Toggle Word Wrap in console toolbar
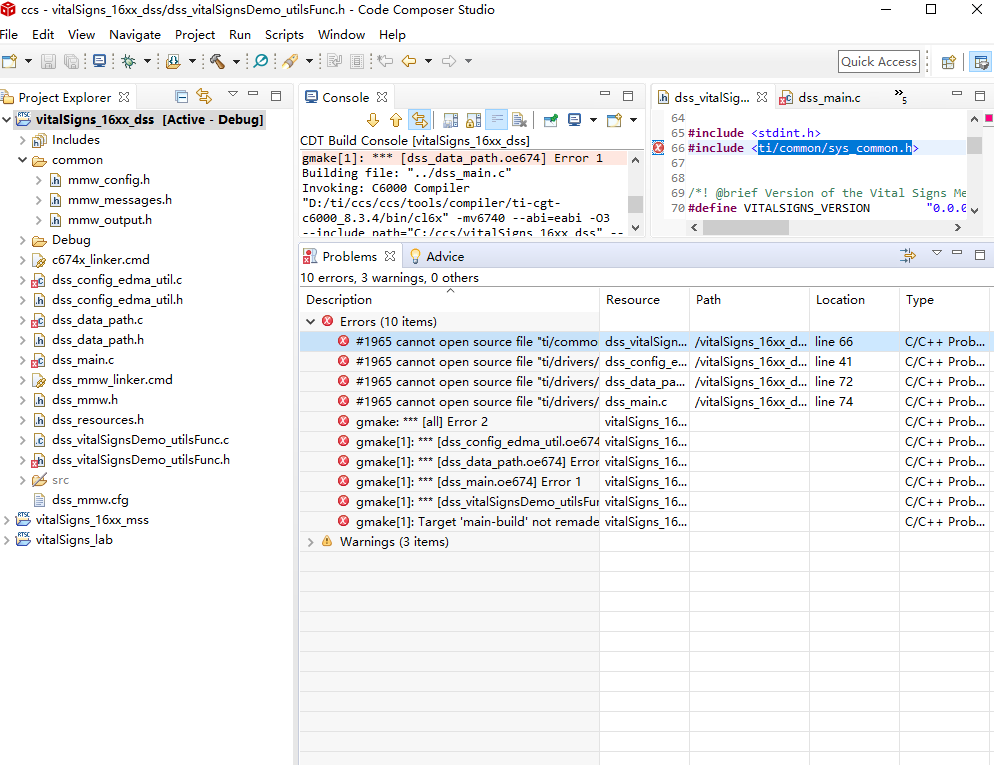Viewport: 994px width, 765px height. [x=496, y=120]
